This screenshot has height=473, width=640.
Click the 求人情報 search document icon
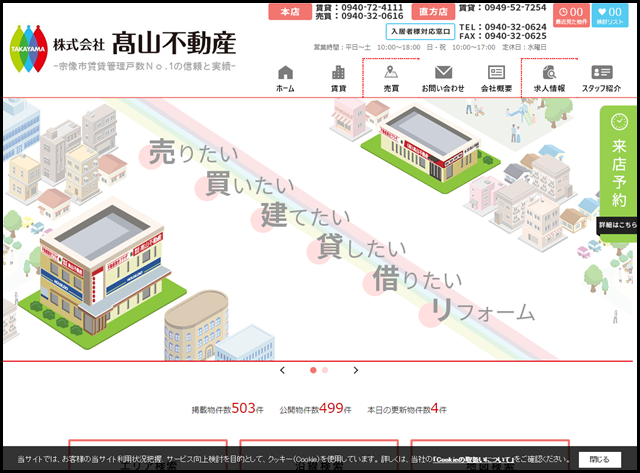[x=549, y=72]
